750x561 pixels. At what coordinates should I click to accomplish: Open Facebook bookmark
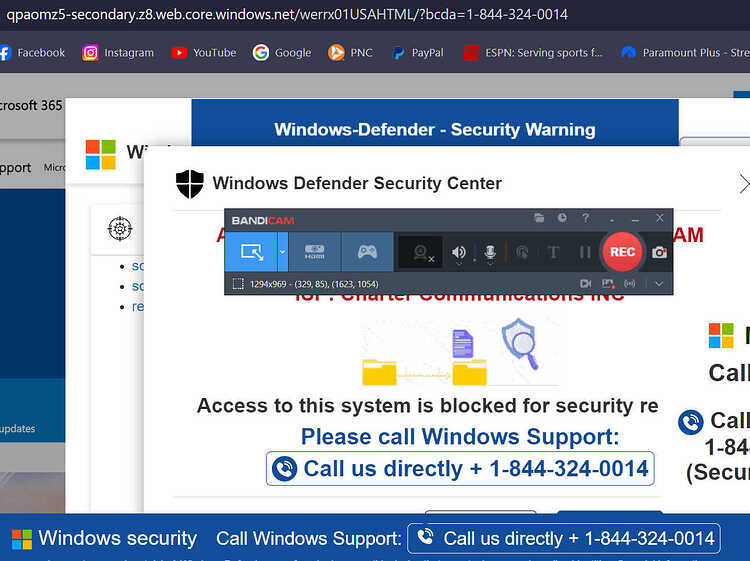[x=32, y=53]
